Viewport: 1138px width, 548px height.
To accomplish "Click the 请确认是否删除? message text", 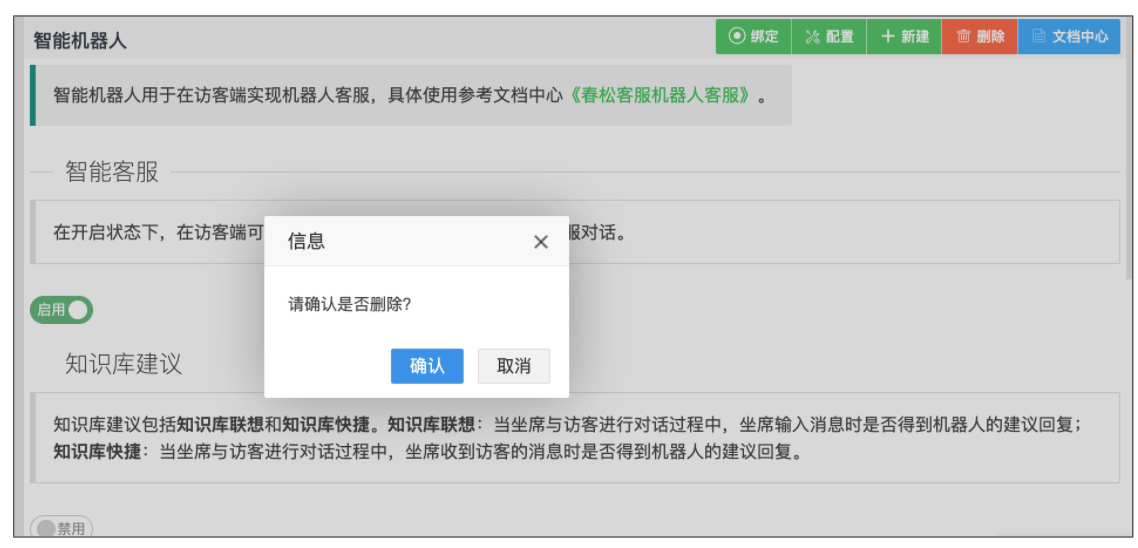I will 350,305.
